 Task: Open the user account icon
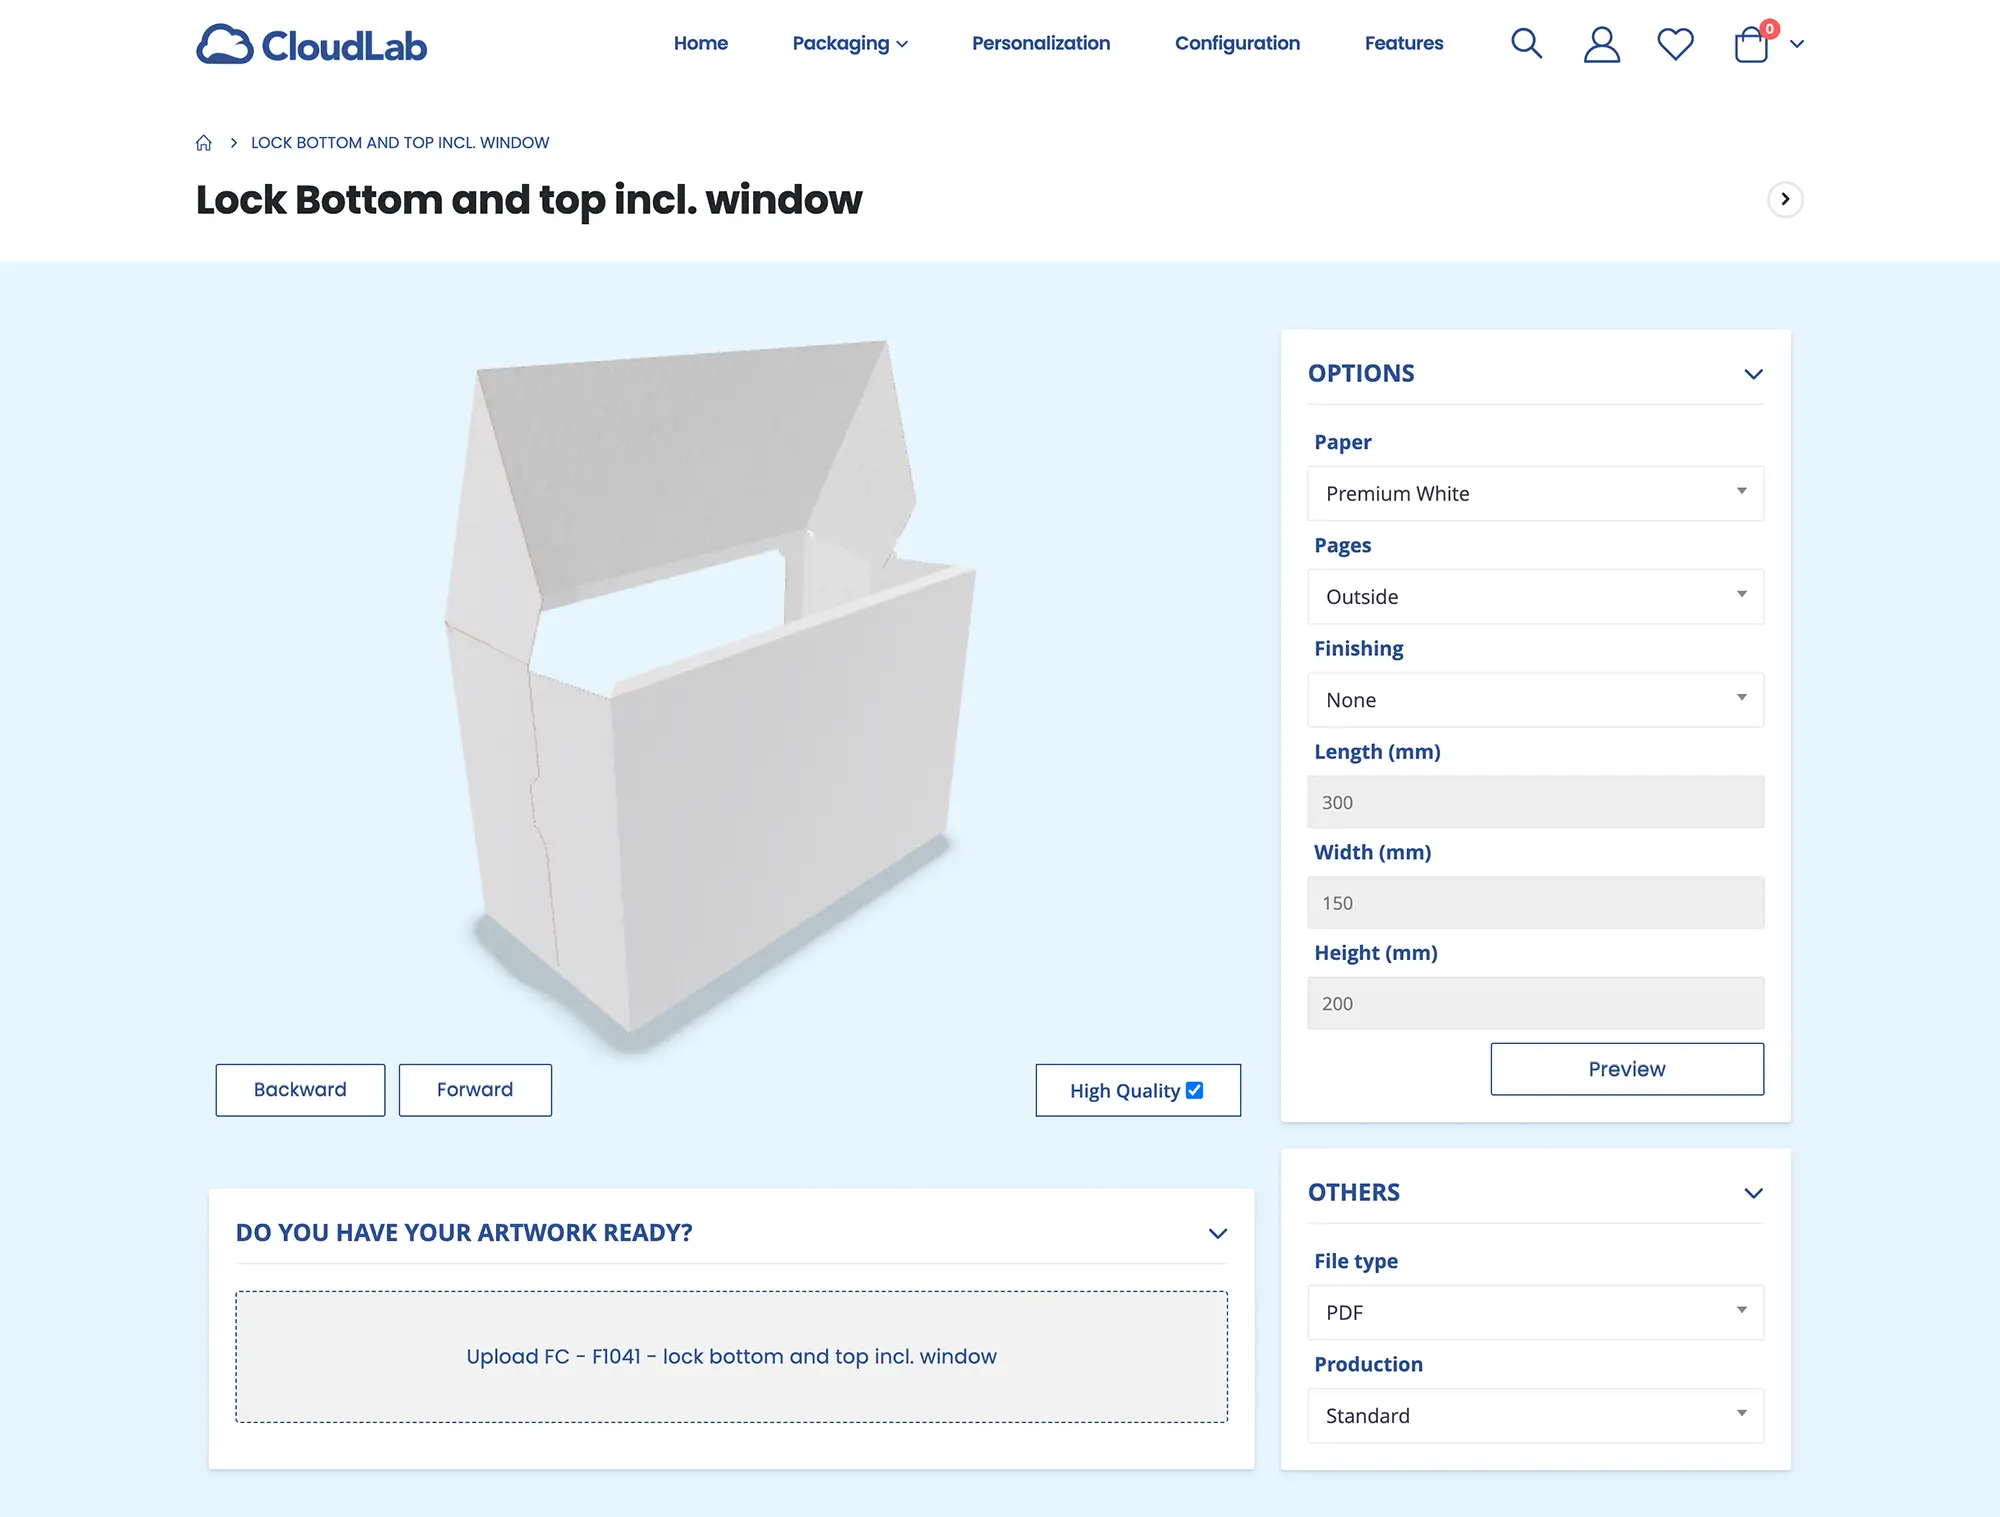(1601, 44)
